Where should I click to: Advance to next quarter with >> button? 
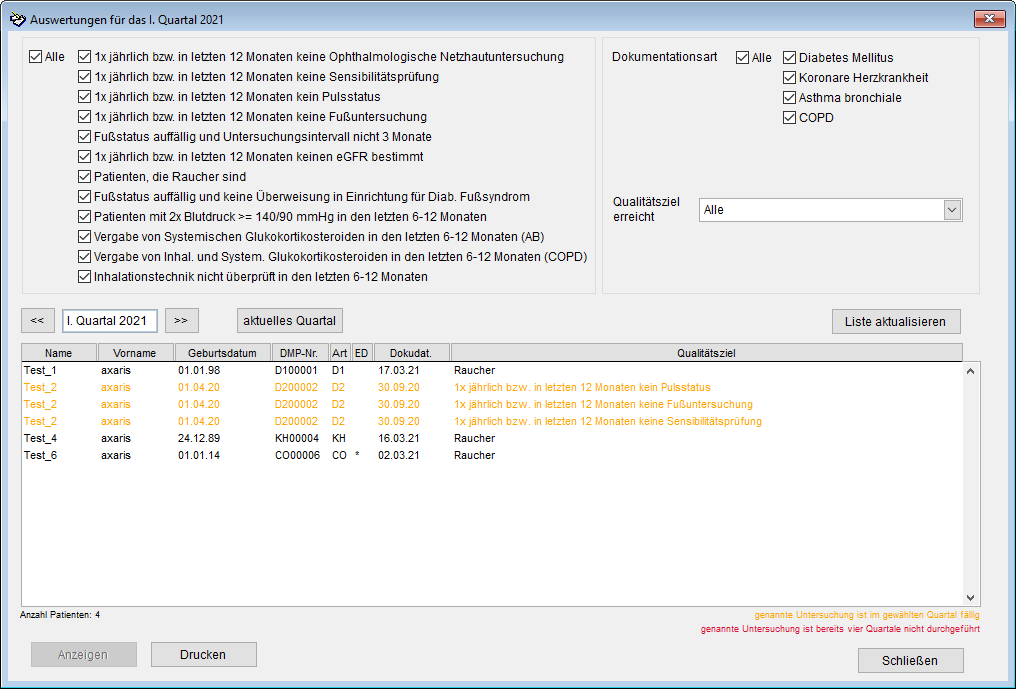[181, 321]
